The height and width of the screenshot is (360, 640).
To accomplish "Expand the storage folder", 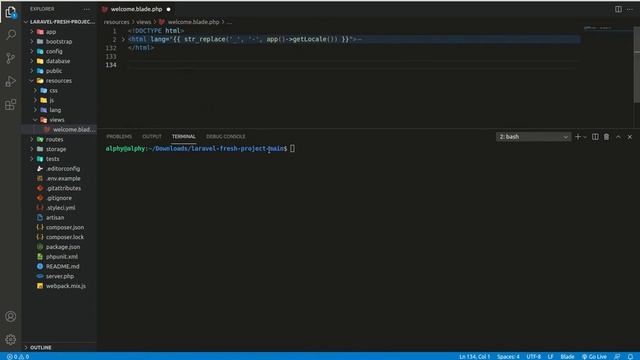I will 56,149.
